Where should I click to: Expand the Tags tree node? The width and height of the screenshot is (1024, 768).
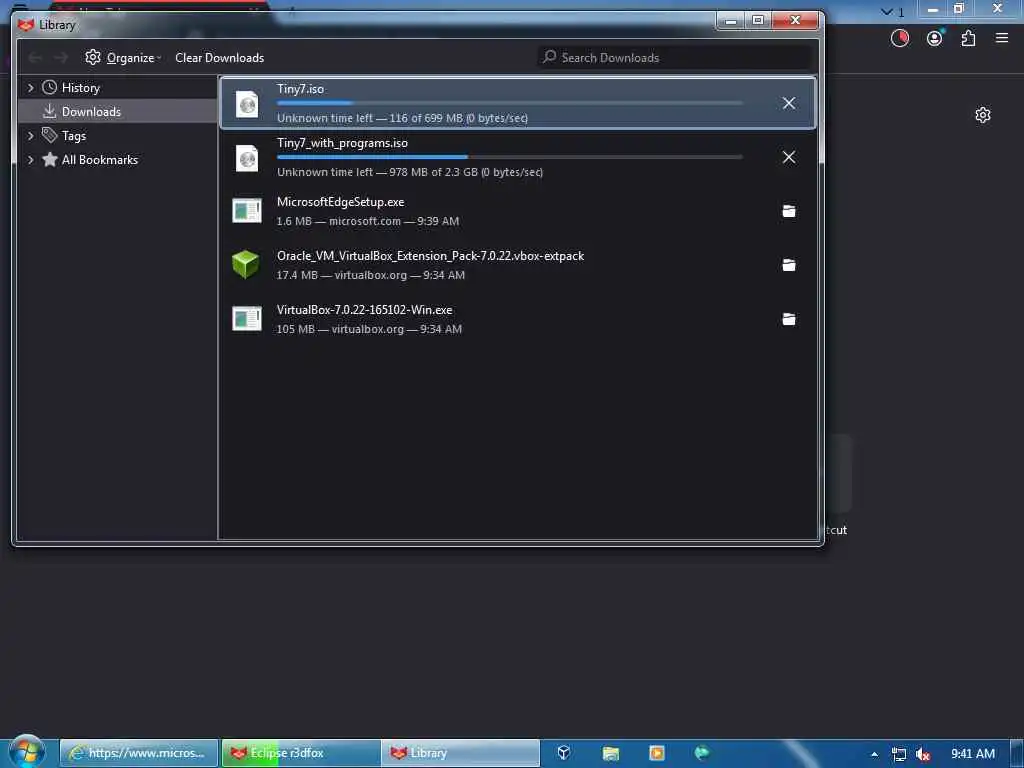[x=31, y=136]
